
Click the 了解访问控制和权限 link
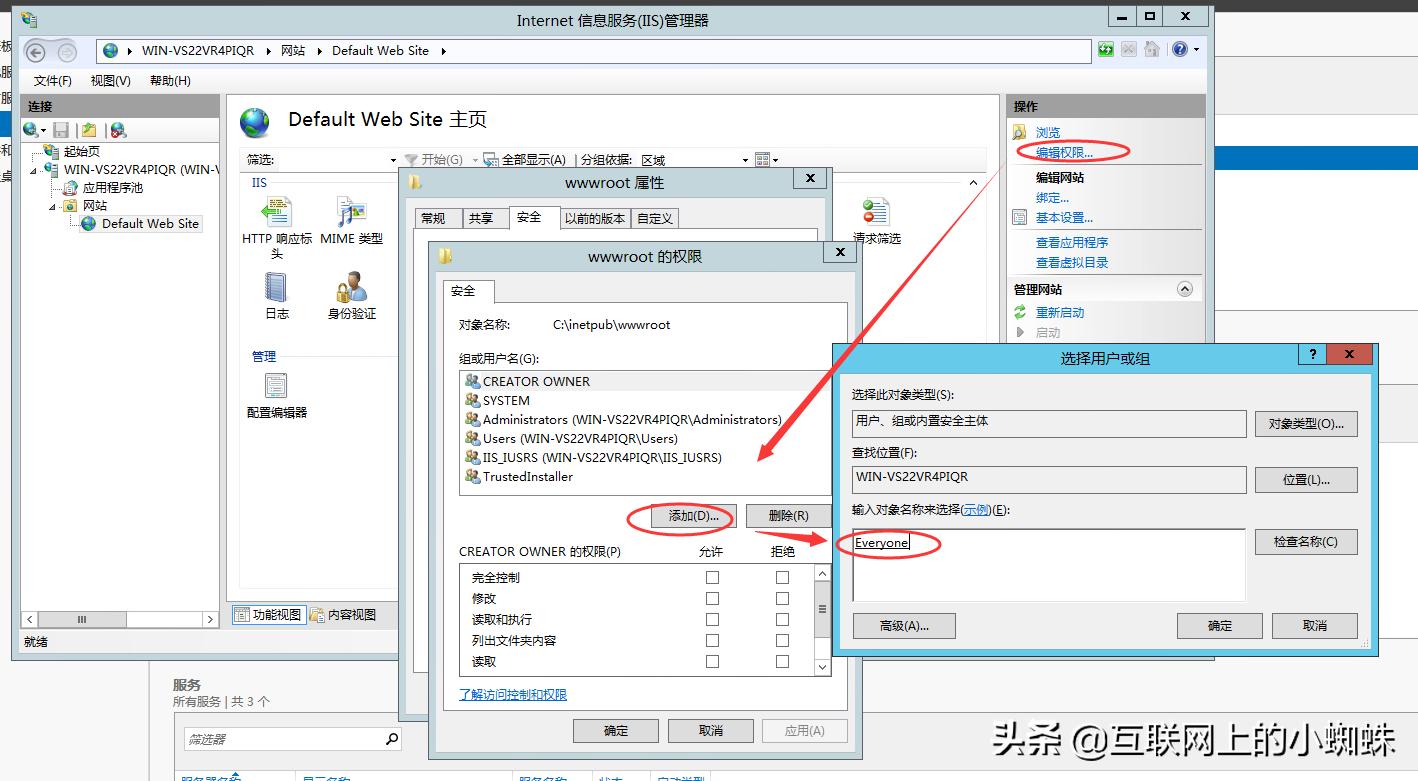(x=512, y=695)
